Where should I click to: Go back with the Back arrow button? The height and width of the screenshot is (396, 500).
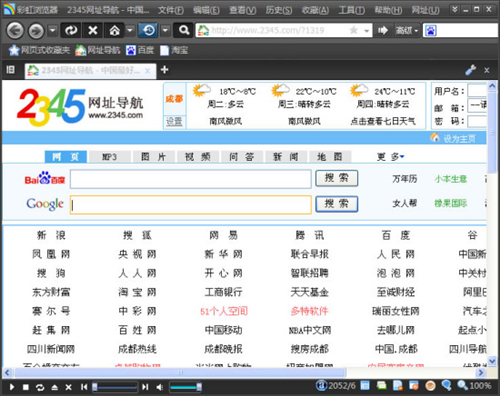tap(15, 31)
